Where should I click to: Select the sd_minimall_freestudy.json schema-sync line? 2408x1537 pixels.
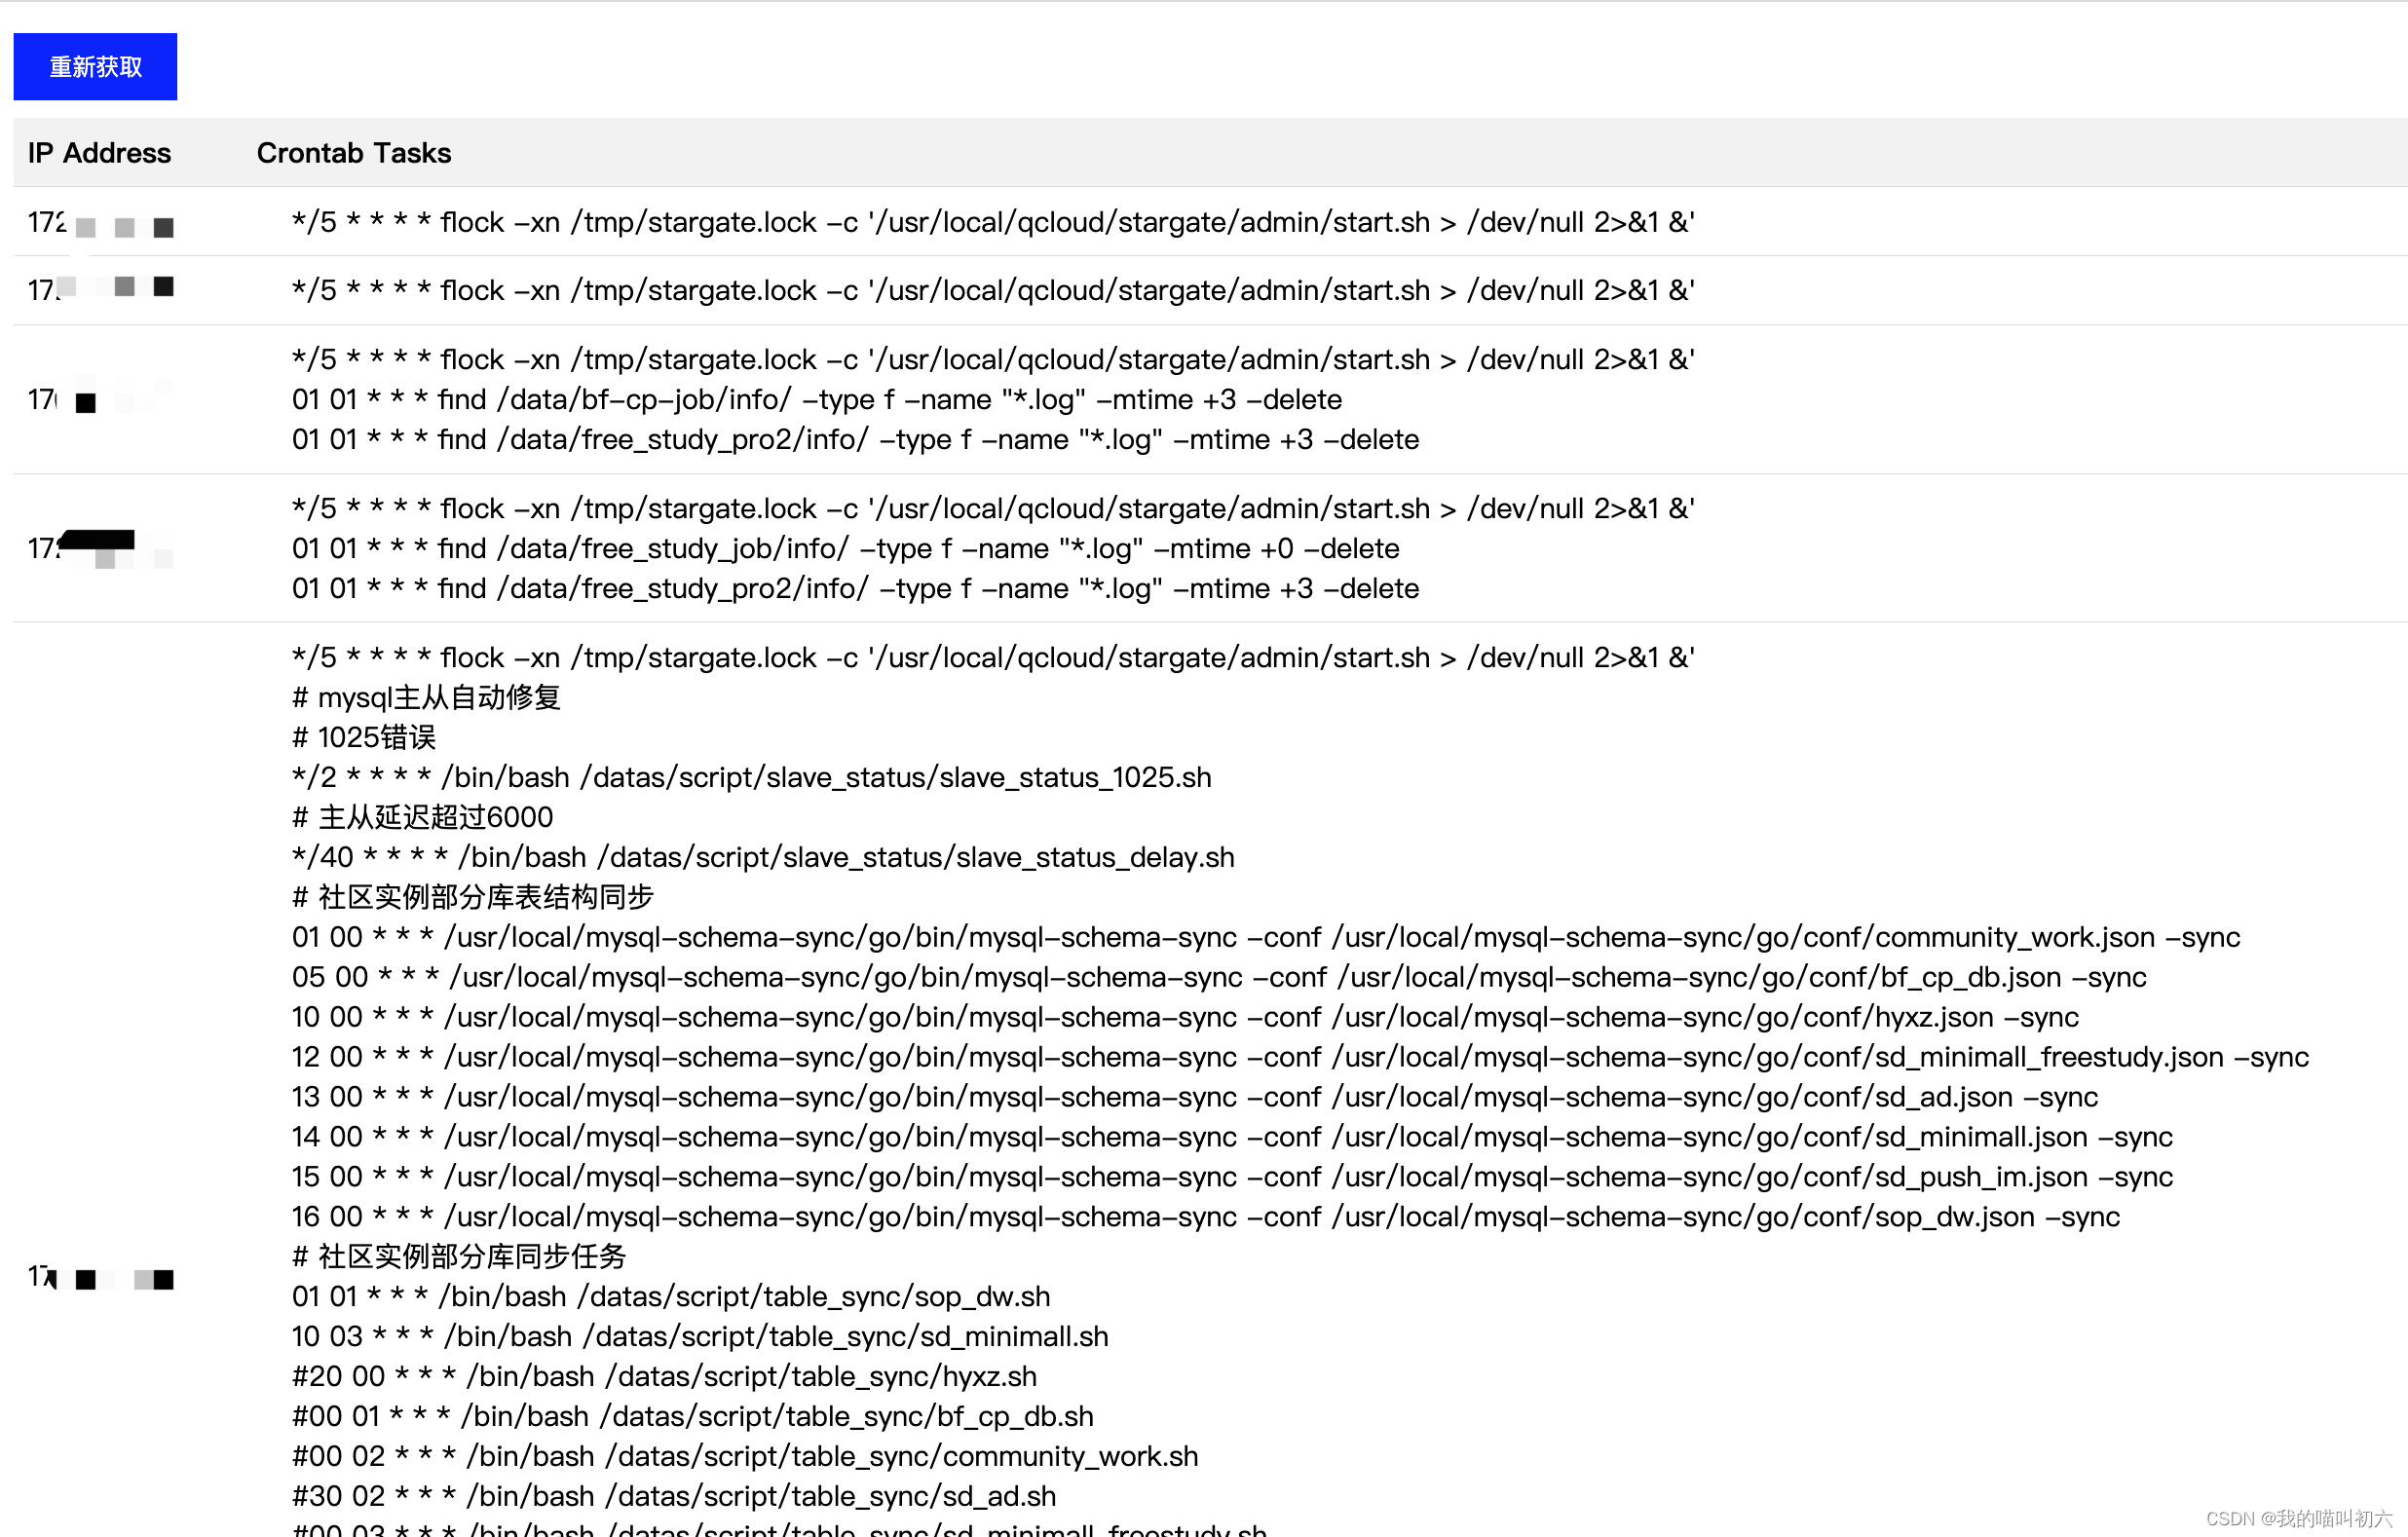click(1300, 1057)
